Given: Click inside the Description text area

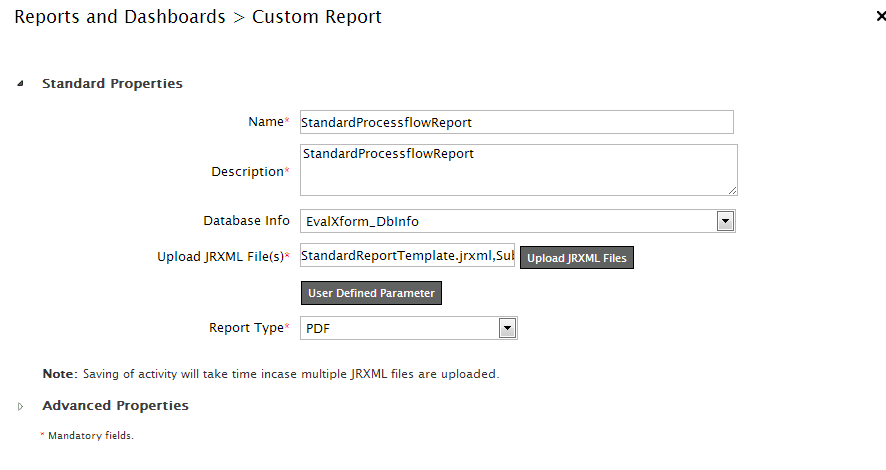Looking at the screenshot, I should pos(518,170).
